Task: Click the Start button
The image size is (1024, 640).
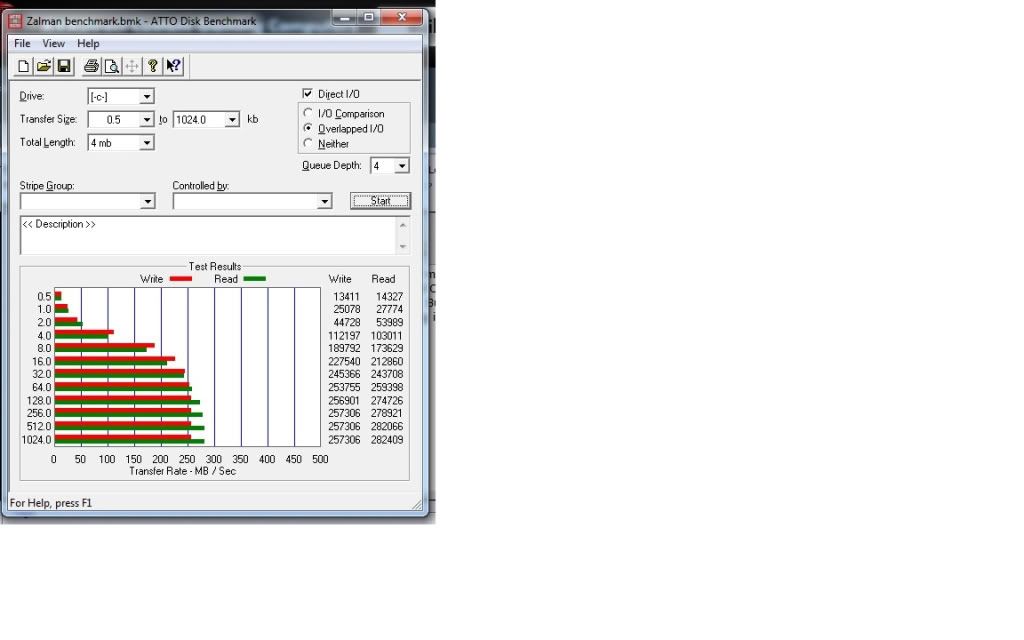Action: tap(380, 201)
